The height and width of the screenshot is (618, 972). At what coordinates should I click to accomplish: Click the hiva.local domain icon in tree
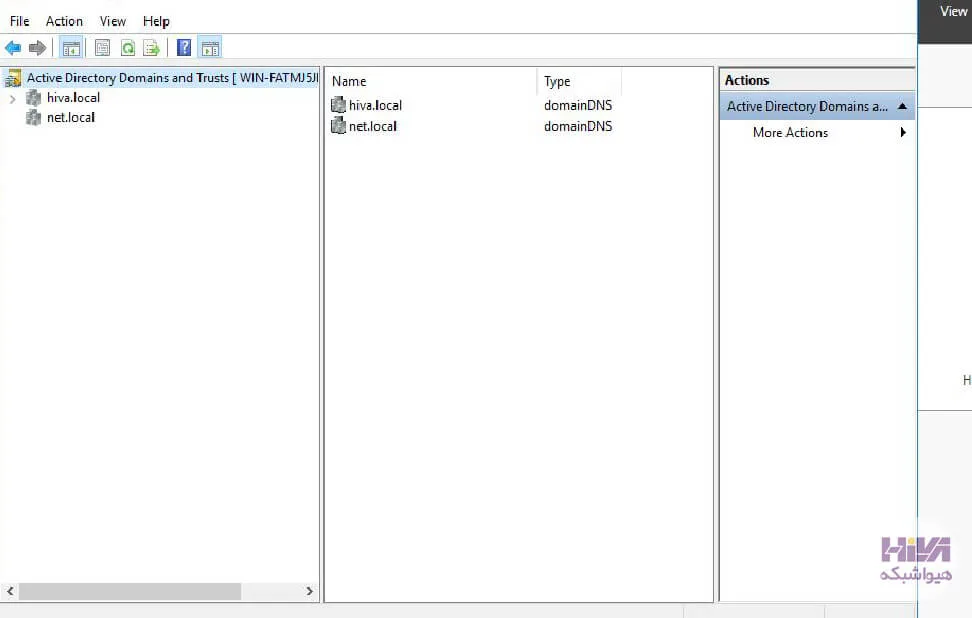pyautogui.click(x=33, y=98)
